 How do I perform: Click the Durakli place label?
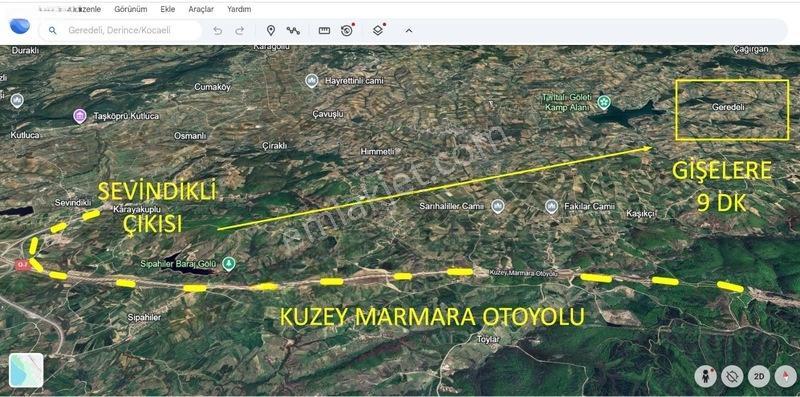click(25, 51)
